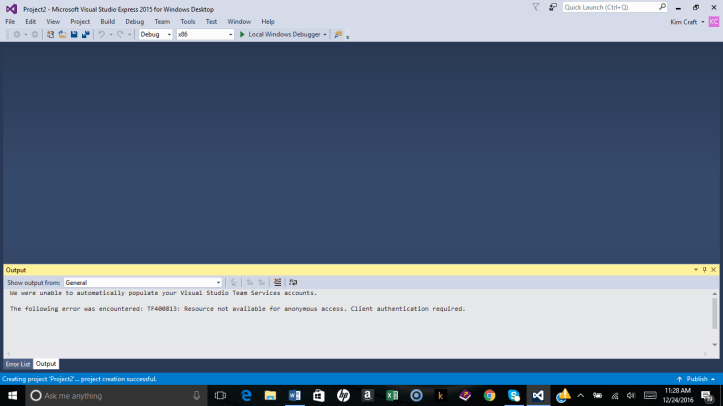723x406 pixels.
Task: Open the Windows Start menu
Action: pos(12,395)
